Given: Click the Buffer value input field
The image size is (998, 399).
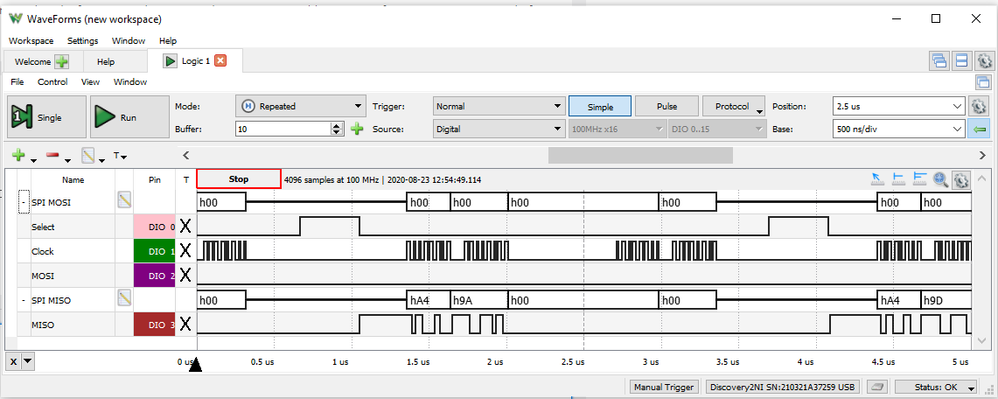Looking at the screenshot, I should [x=283, y=129].
